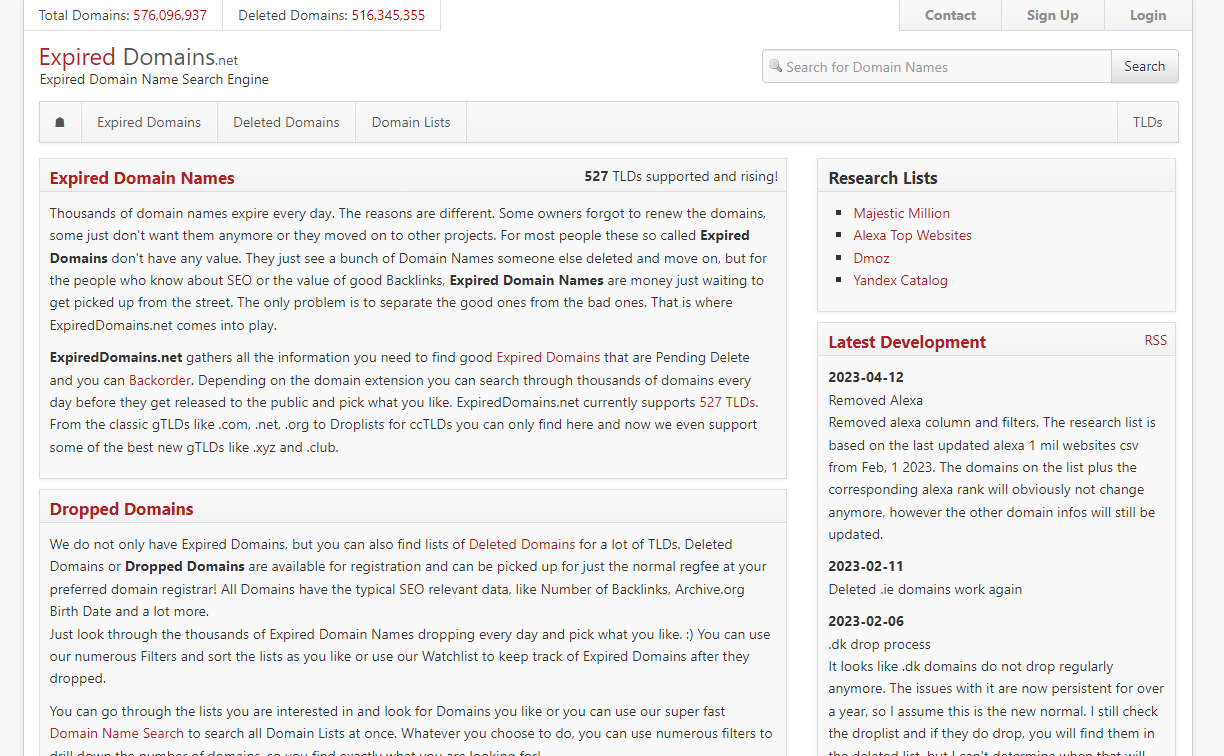1224x756 pixels.
Task: Click 'Deleted .ie domains work again' text
Action: (x=925, y=589)
